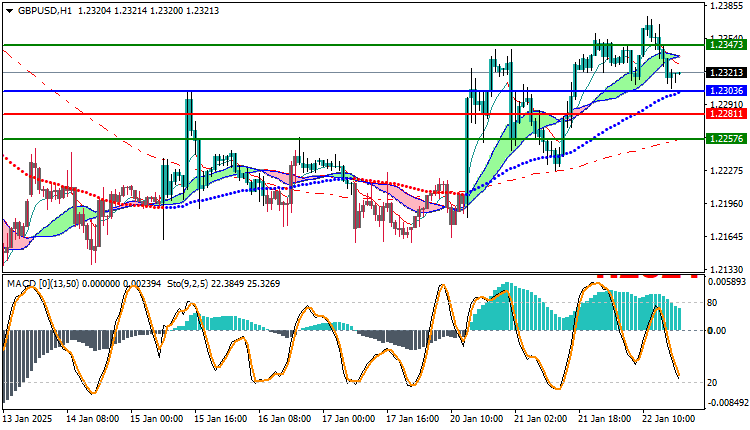750x430 pixels.
Task: Select the price scale value 1.22275
Action: (727, 171)
